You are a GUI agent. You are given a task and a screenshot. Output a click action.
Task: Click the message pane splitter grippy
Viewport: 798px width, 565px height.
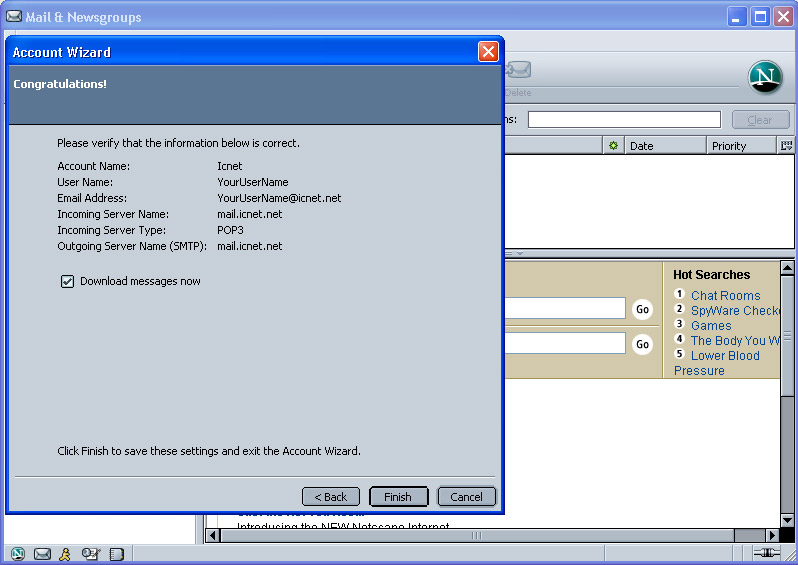pos(514,253)
